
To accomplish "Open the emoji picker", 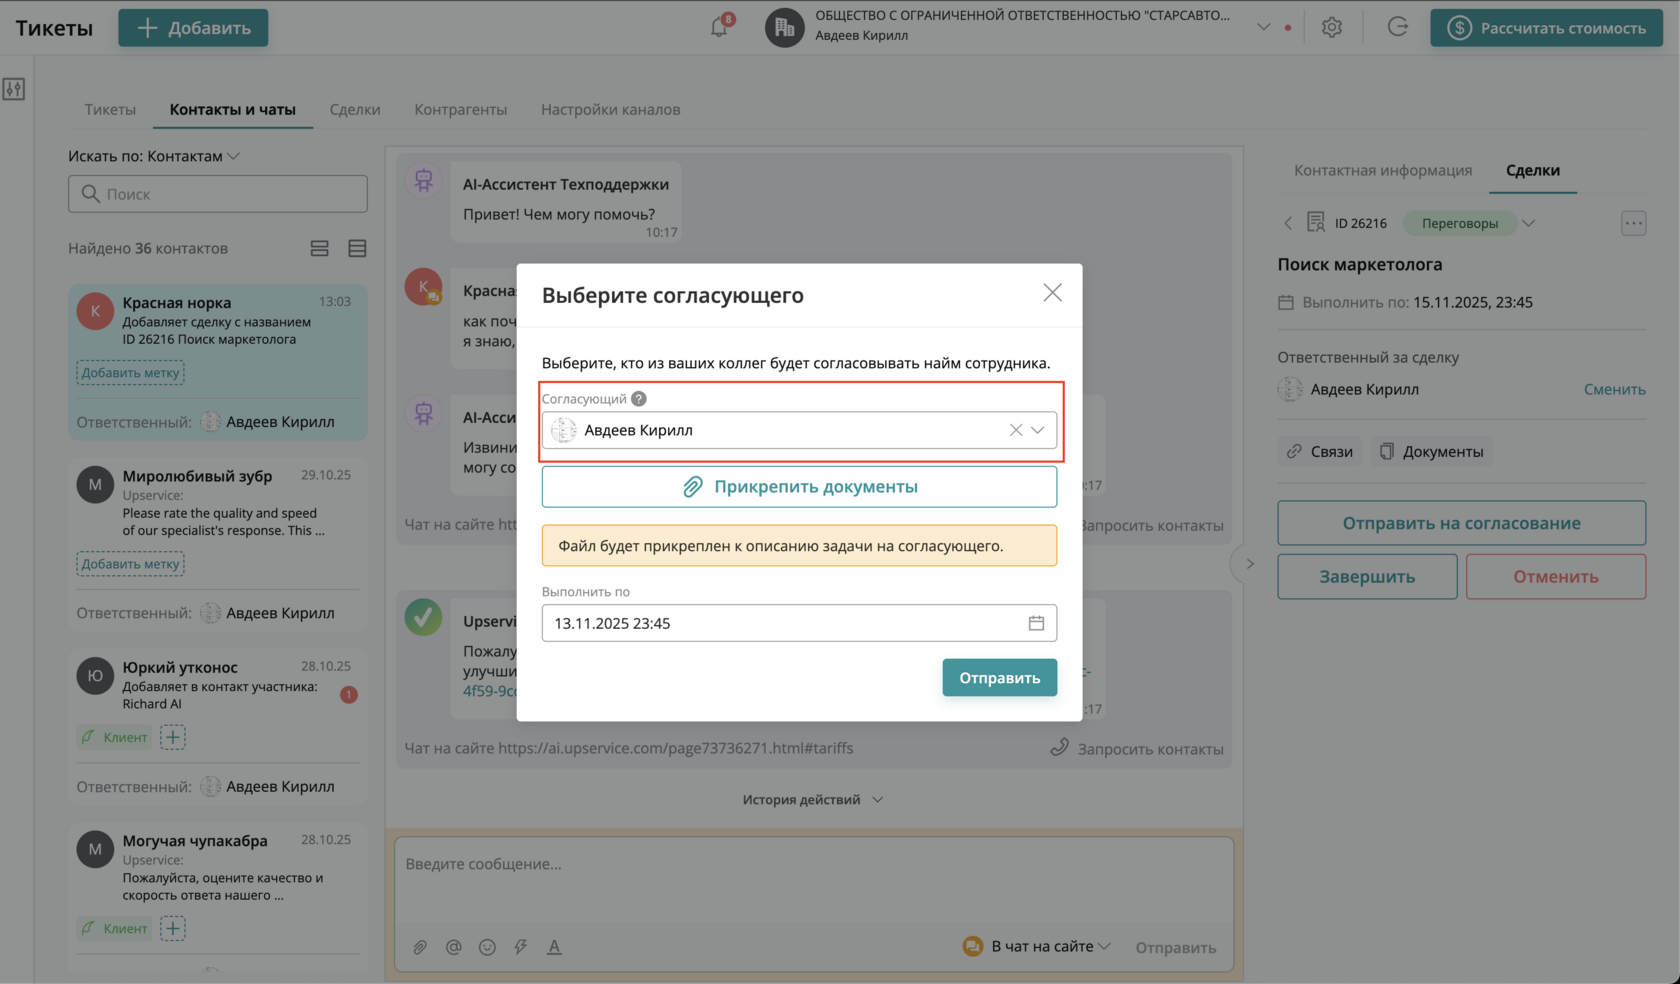I will (x=487, y=947).
